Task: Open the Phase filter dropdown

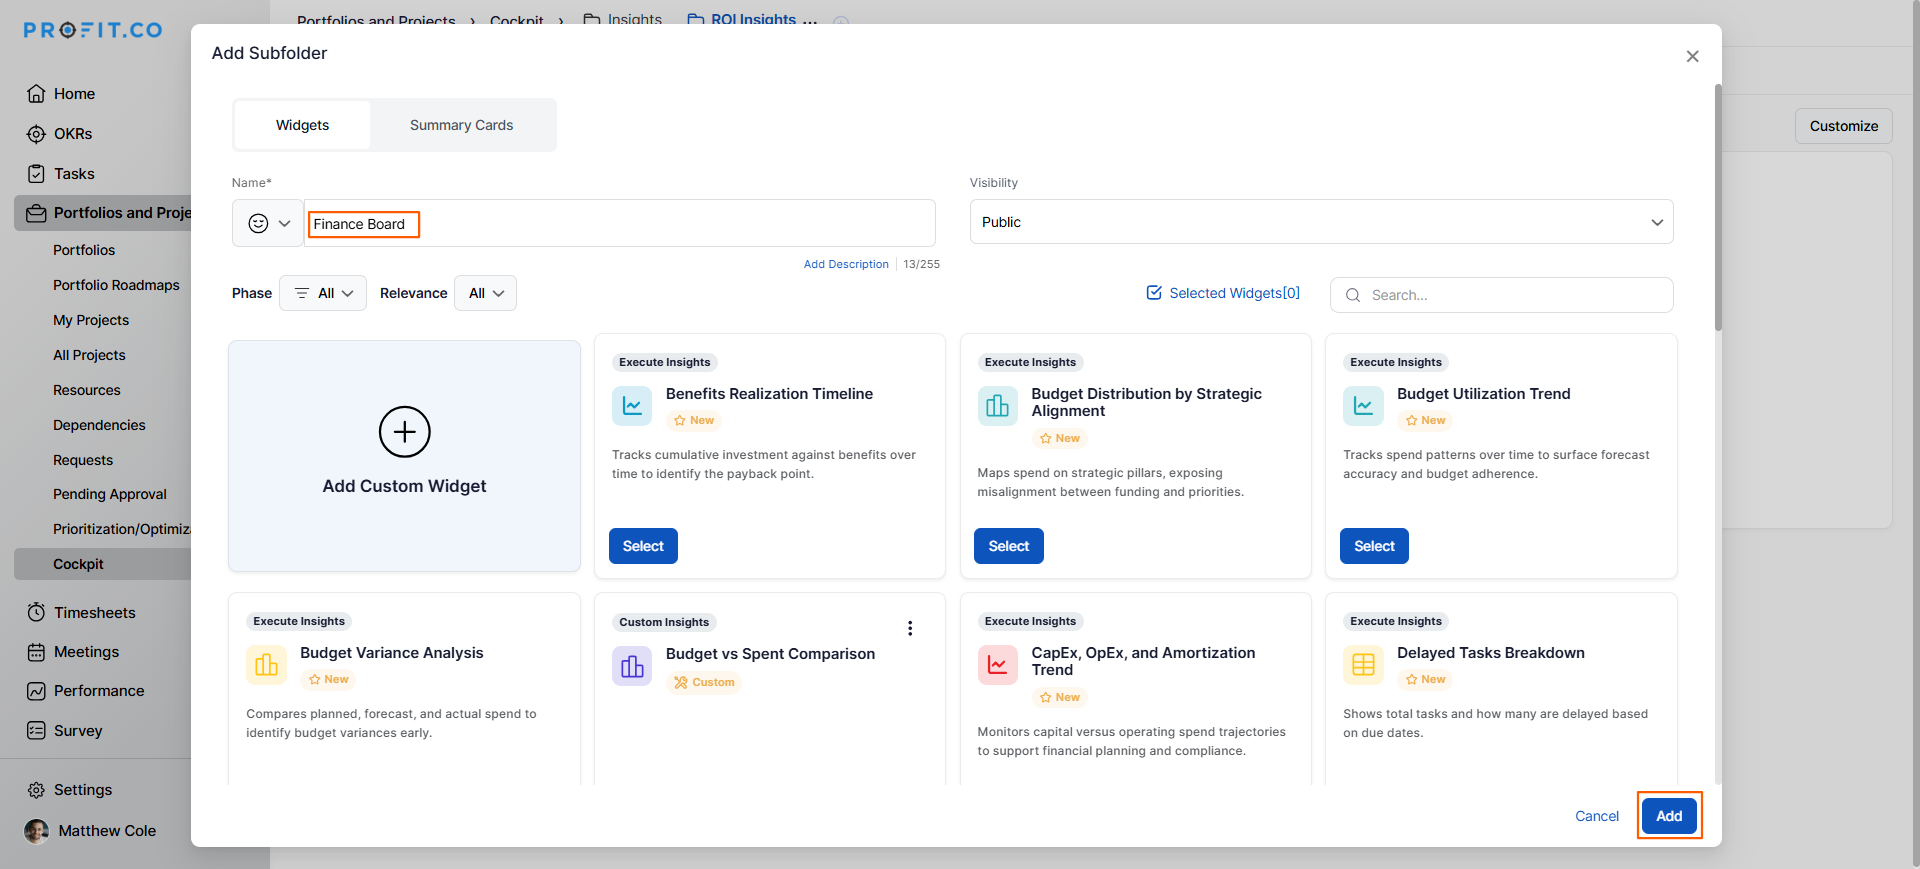Action: tap(323, 293)
